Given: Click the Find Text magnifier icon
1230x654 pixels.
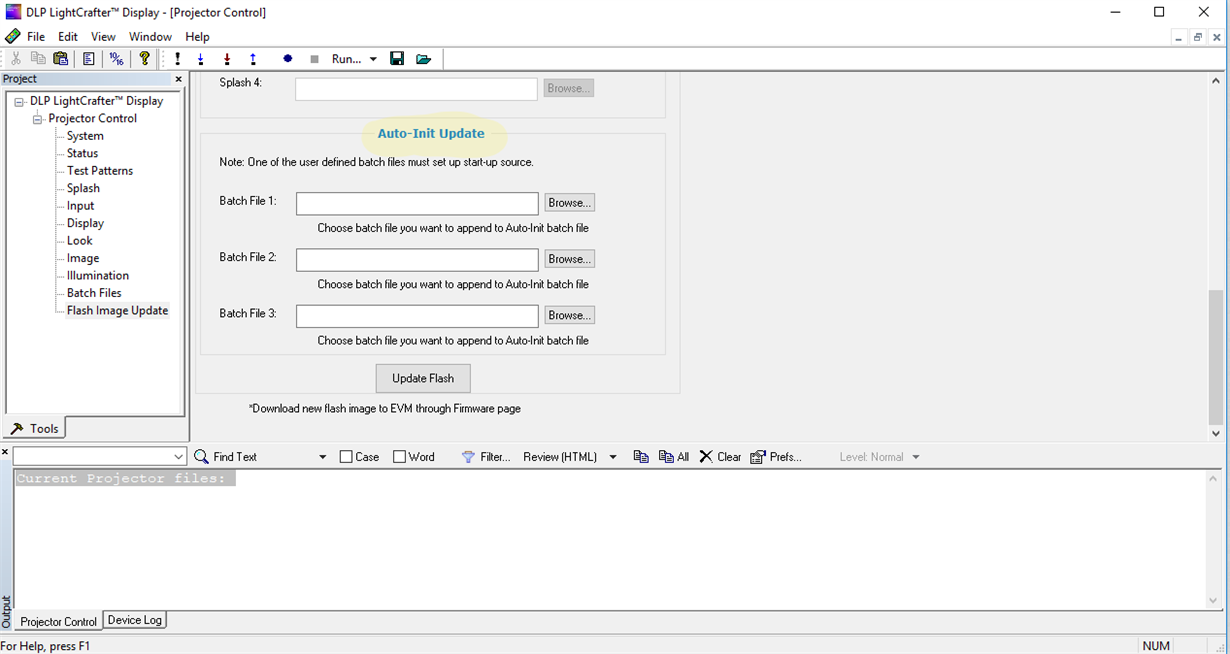Looking at the screenshot, I should (202, 457).
